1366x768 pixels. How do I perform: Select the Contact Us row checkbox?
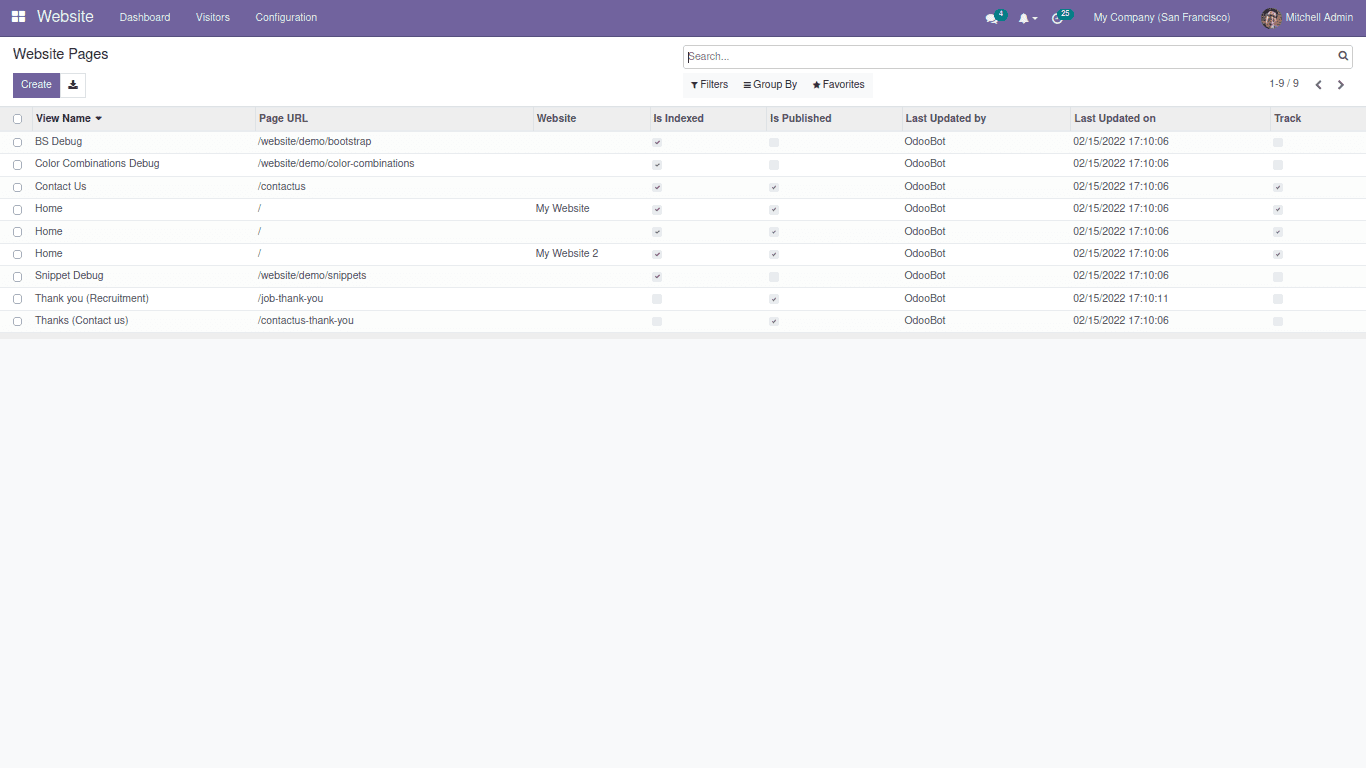click(17, 187)
